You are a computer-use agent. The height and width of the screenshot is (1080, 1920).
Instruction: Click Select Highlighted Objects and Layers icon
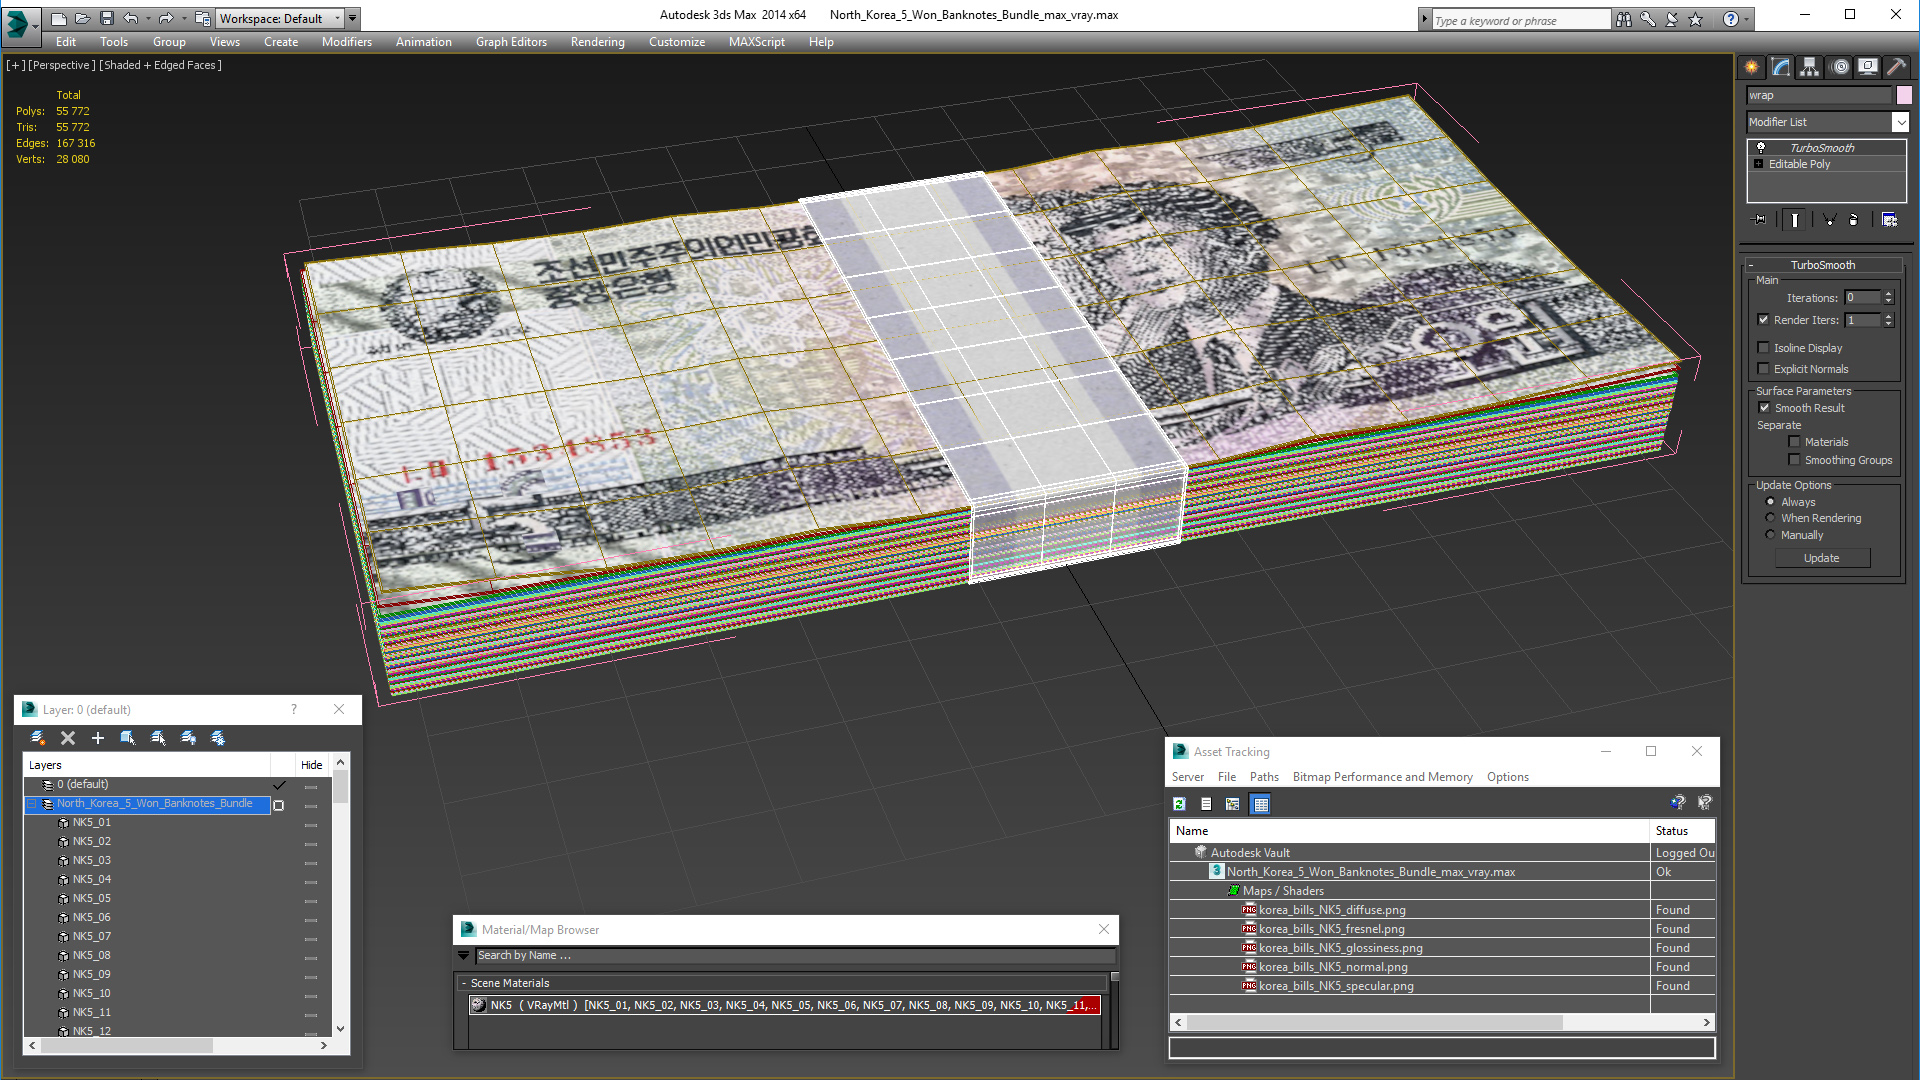pyautogui.click(x=128, y=738)
